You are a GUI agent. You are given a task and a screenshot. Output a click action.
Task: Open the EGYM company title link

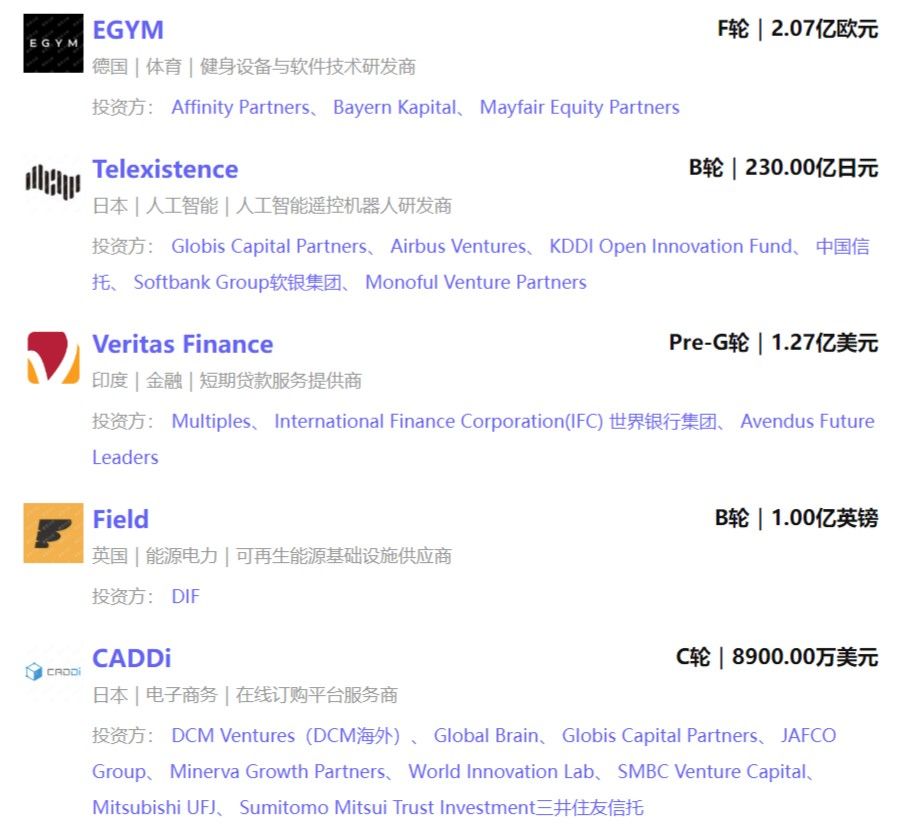coord(128,30)
